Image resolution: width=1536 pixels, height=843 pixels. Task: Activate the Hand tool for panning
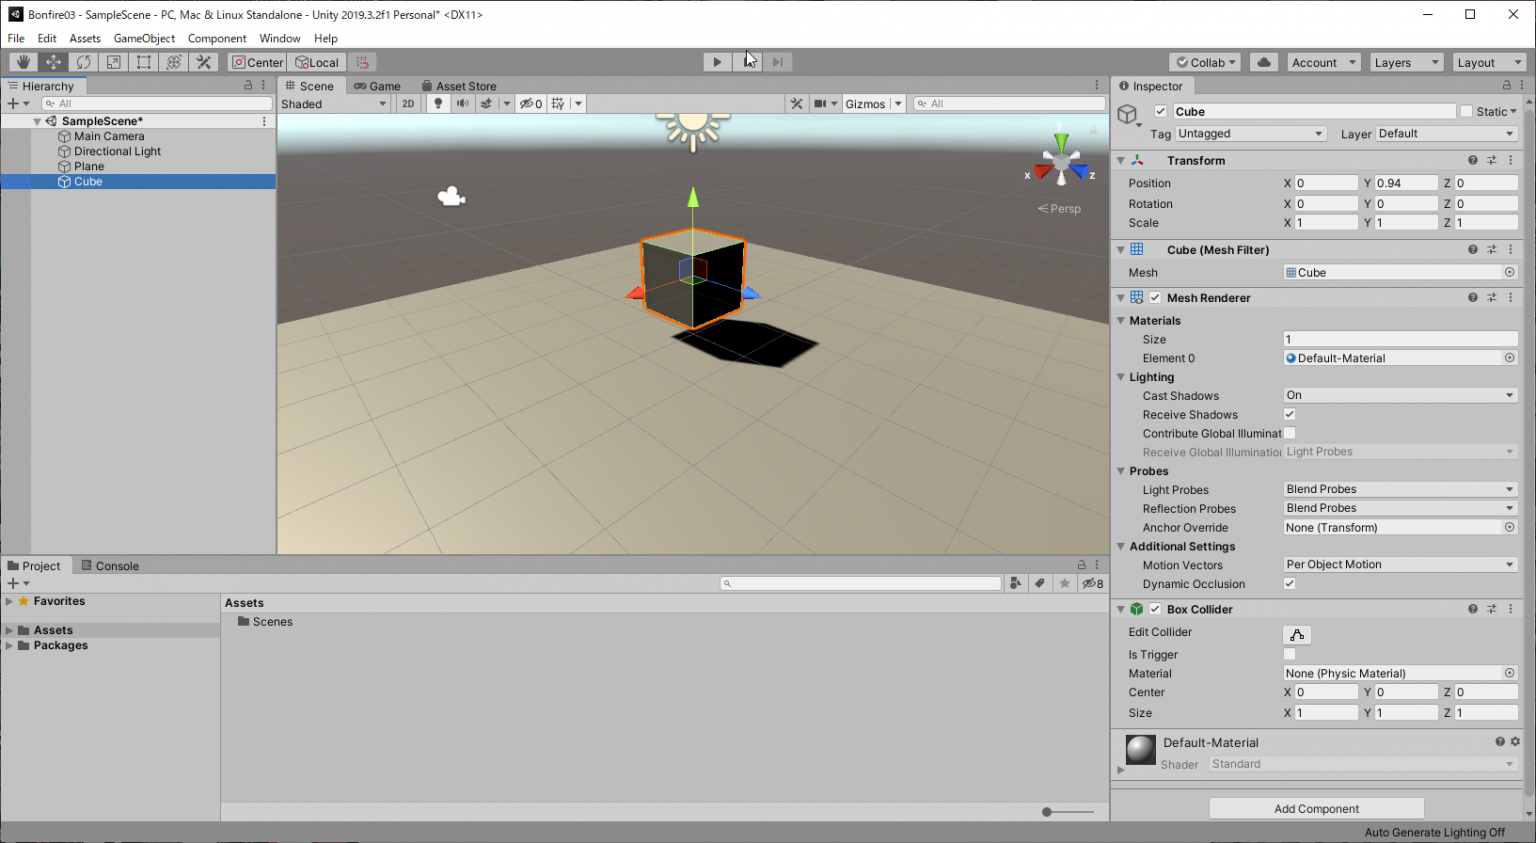pyautogui.click(x=22, y=61)
